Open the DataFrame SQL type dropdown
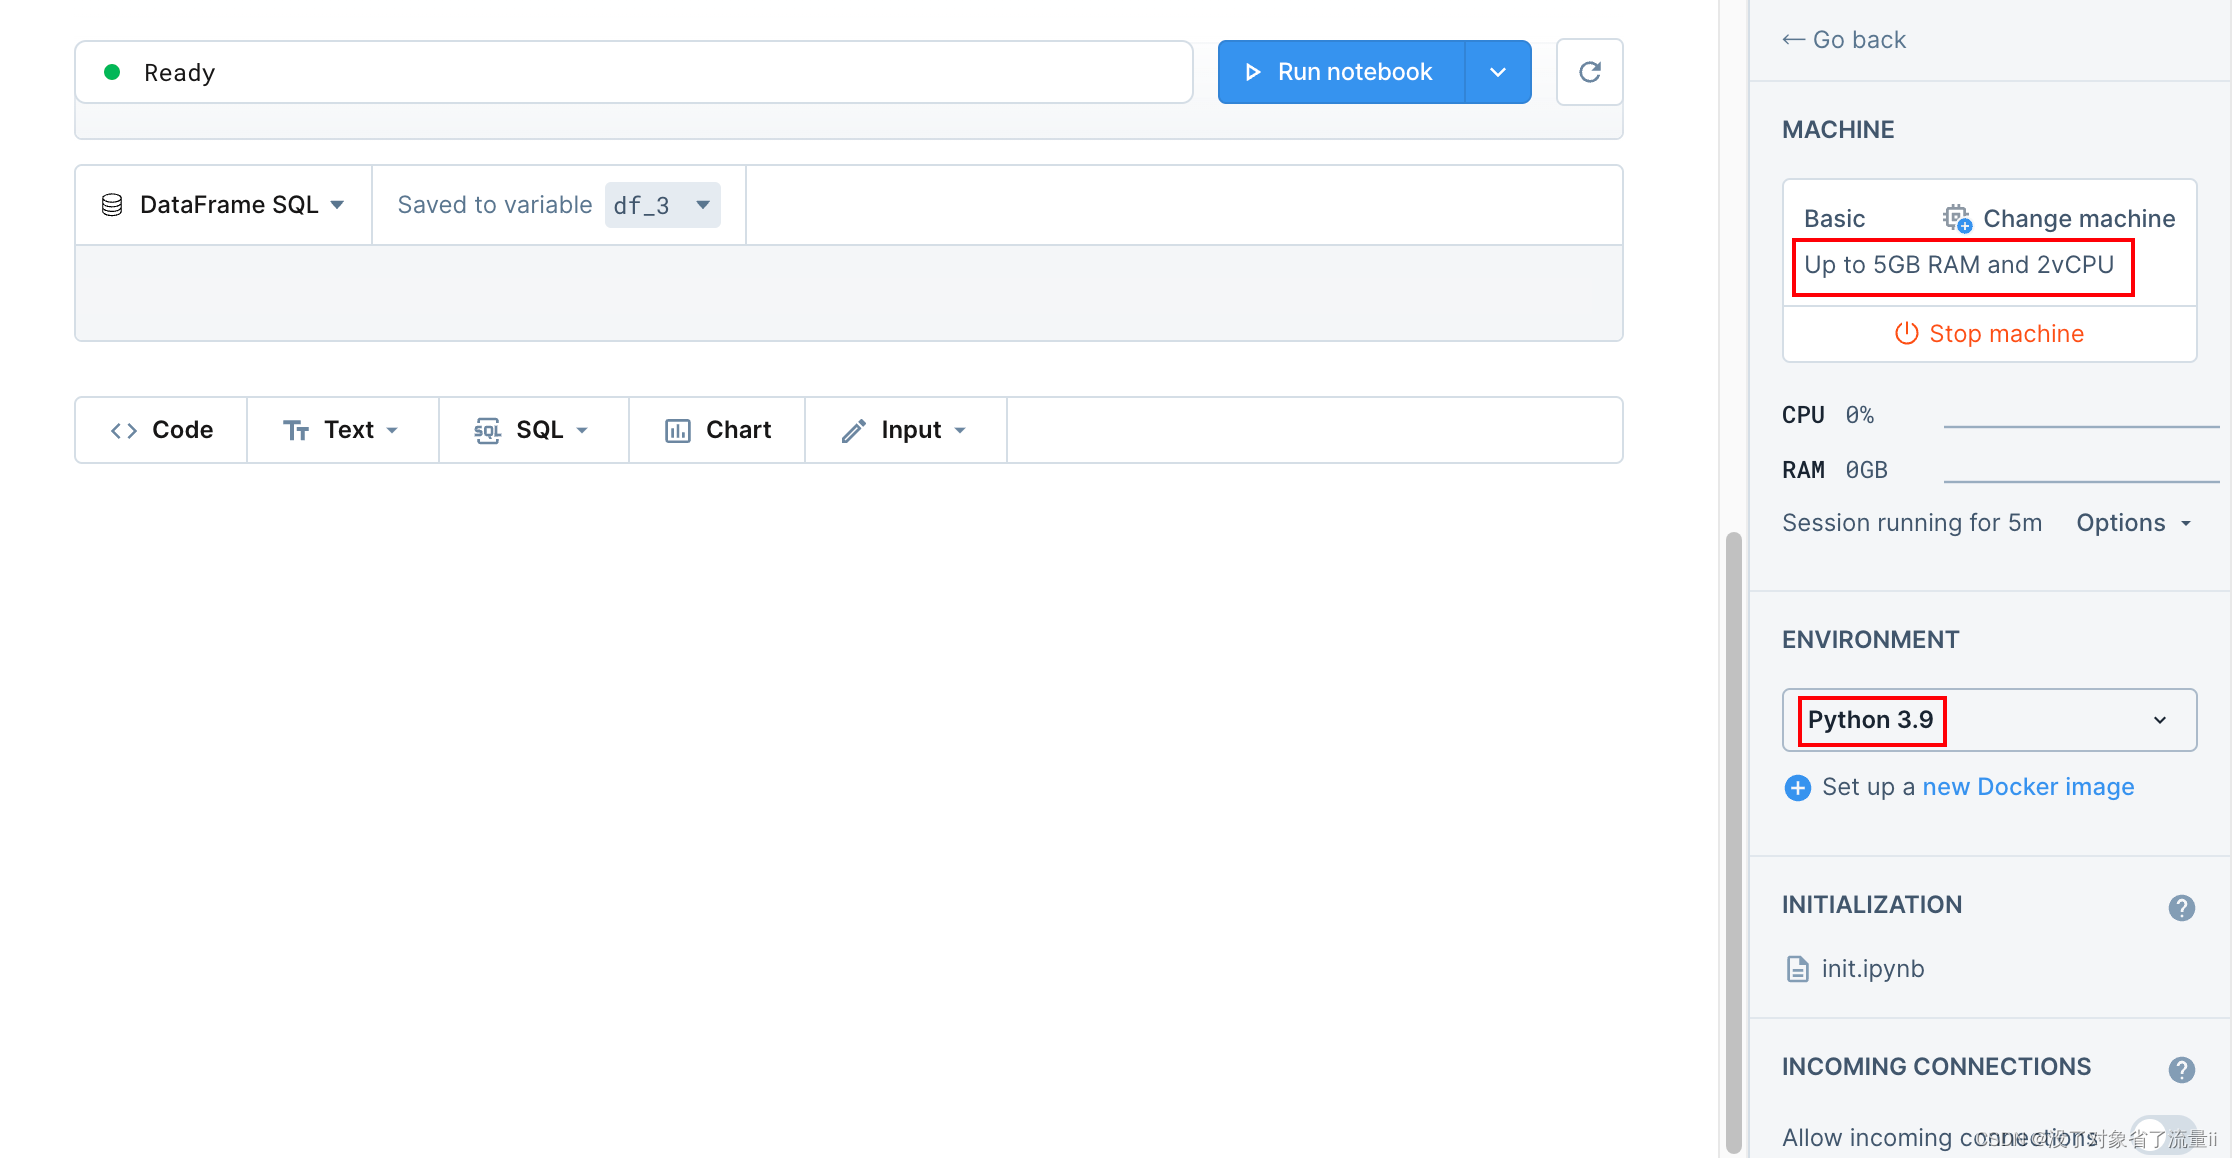Screen dimensions: 2232x1158 coord(338,204)
